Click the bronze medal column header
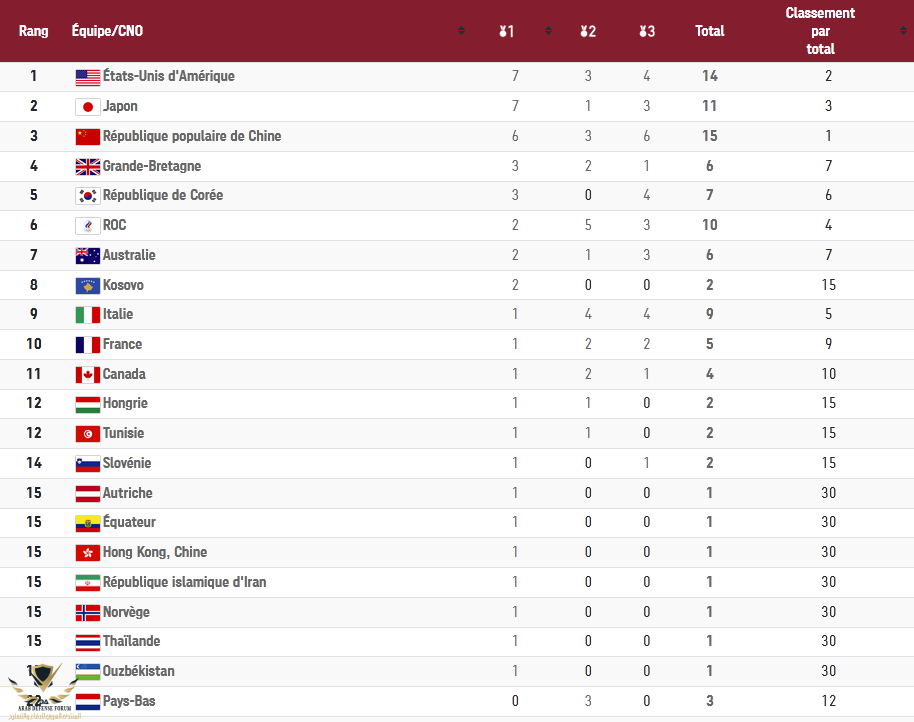914x722 pixels. [646, 31]
